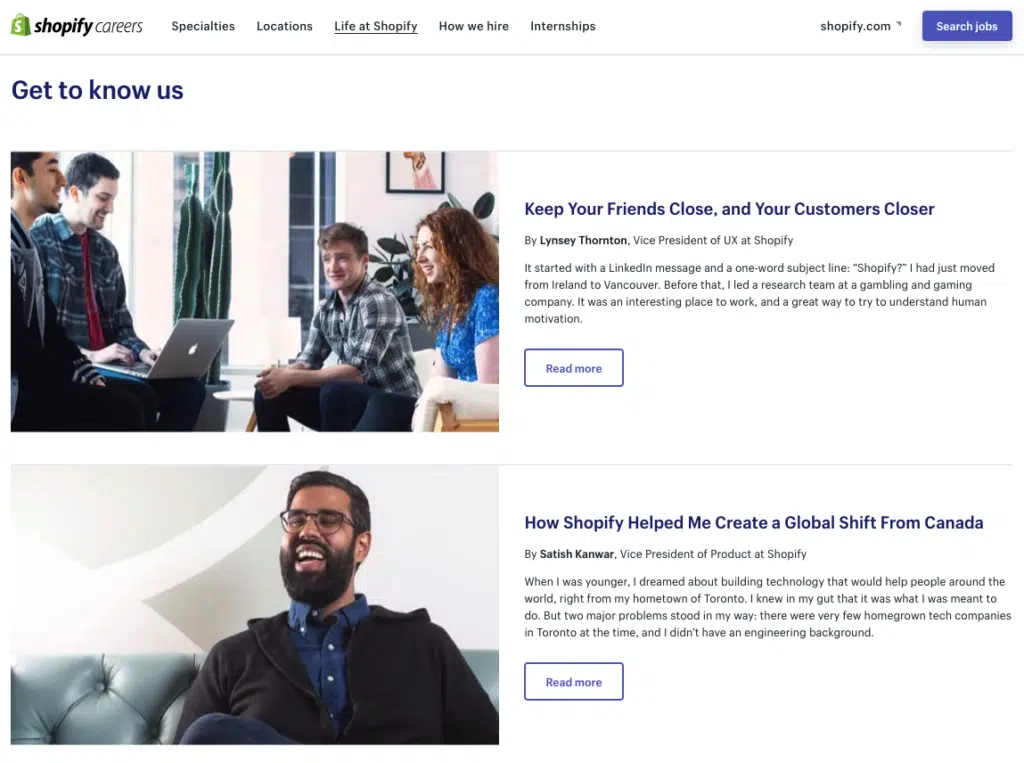Open the Keep Your Friends Close article title
The width and height of the screenshot is (1024, 763).
pyautogui.click(x=729, y=209)
